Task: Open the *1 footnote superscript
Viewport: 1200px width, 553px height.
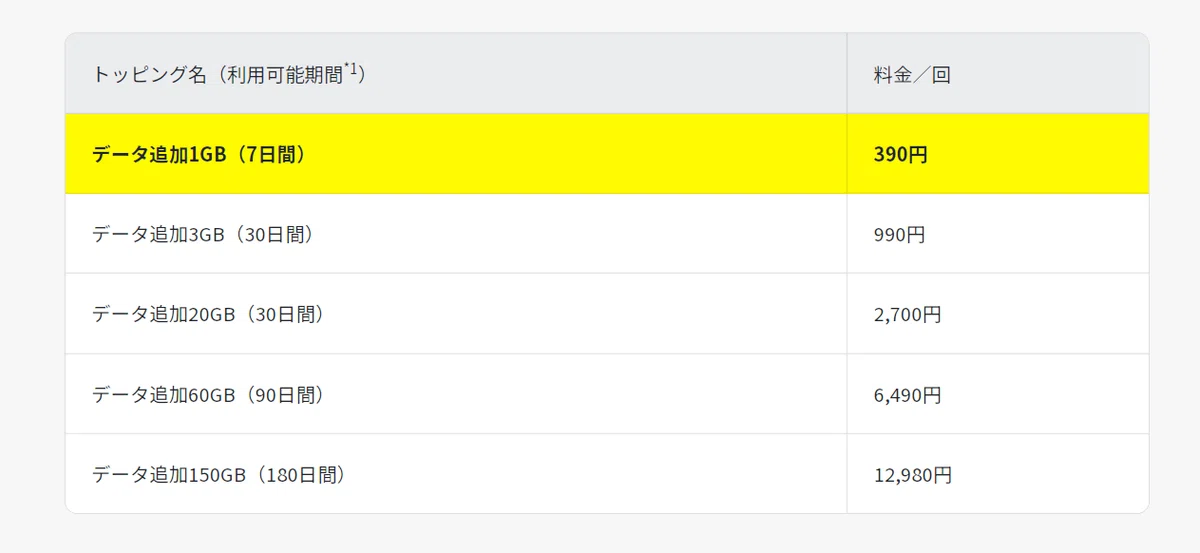Action: click(x=351, y=69)
